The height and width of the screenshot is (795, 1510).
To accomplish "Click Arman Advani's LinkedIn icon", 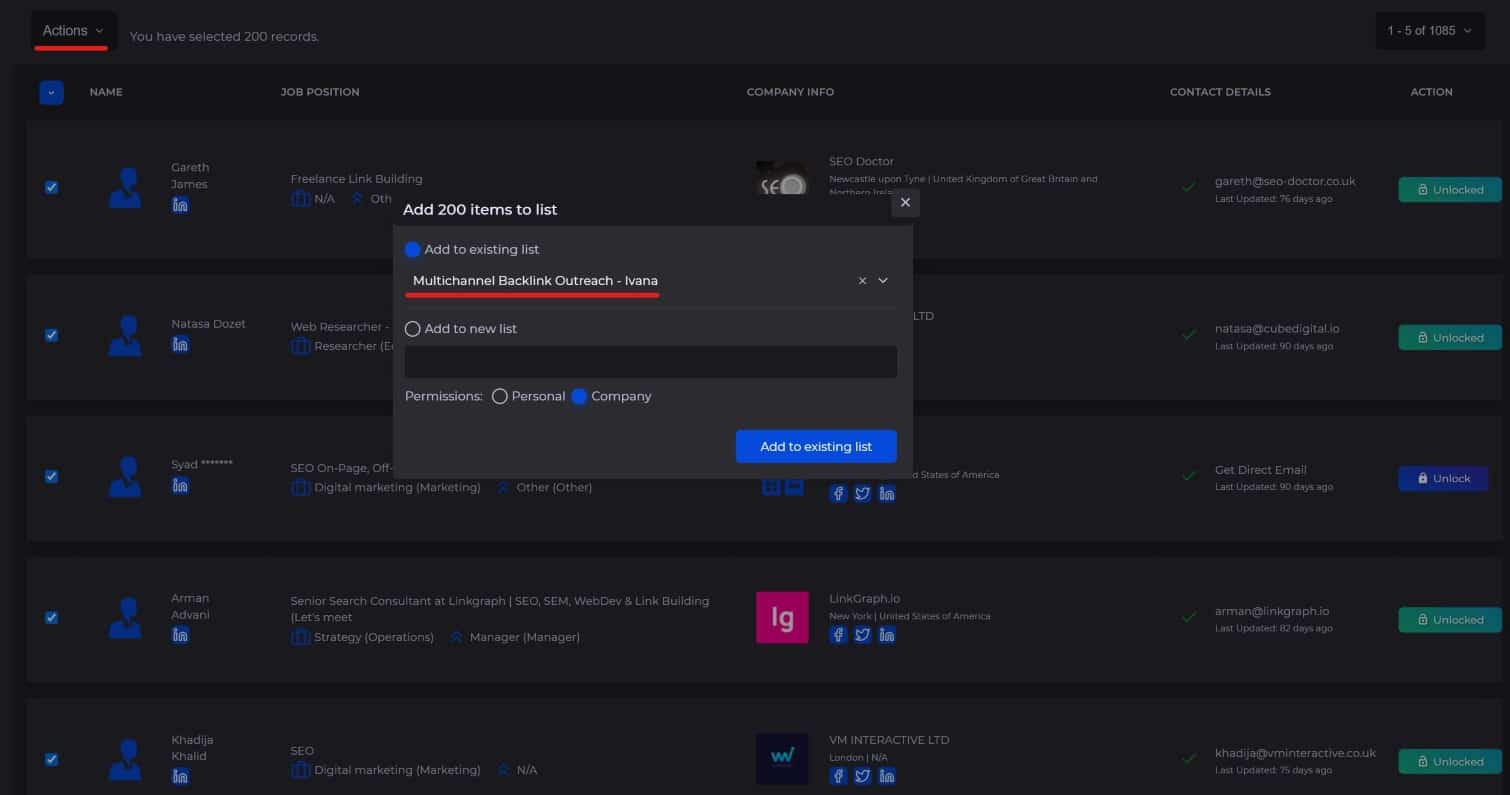I will click(180, 635).
